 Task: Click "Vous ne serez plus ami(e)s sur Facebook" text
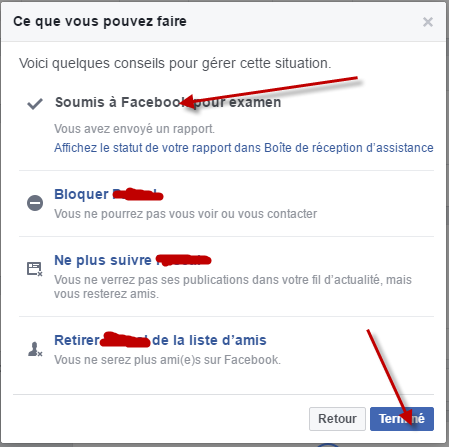click(x=167, y=360)
